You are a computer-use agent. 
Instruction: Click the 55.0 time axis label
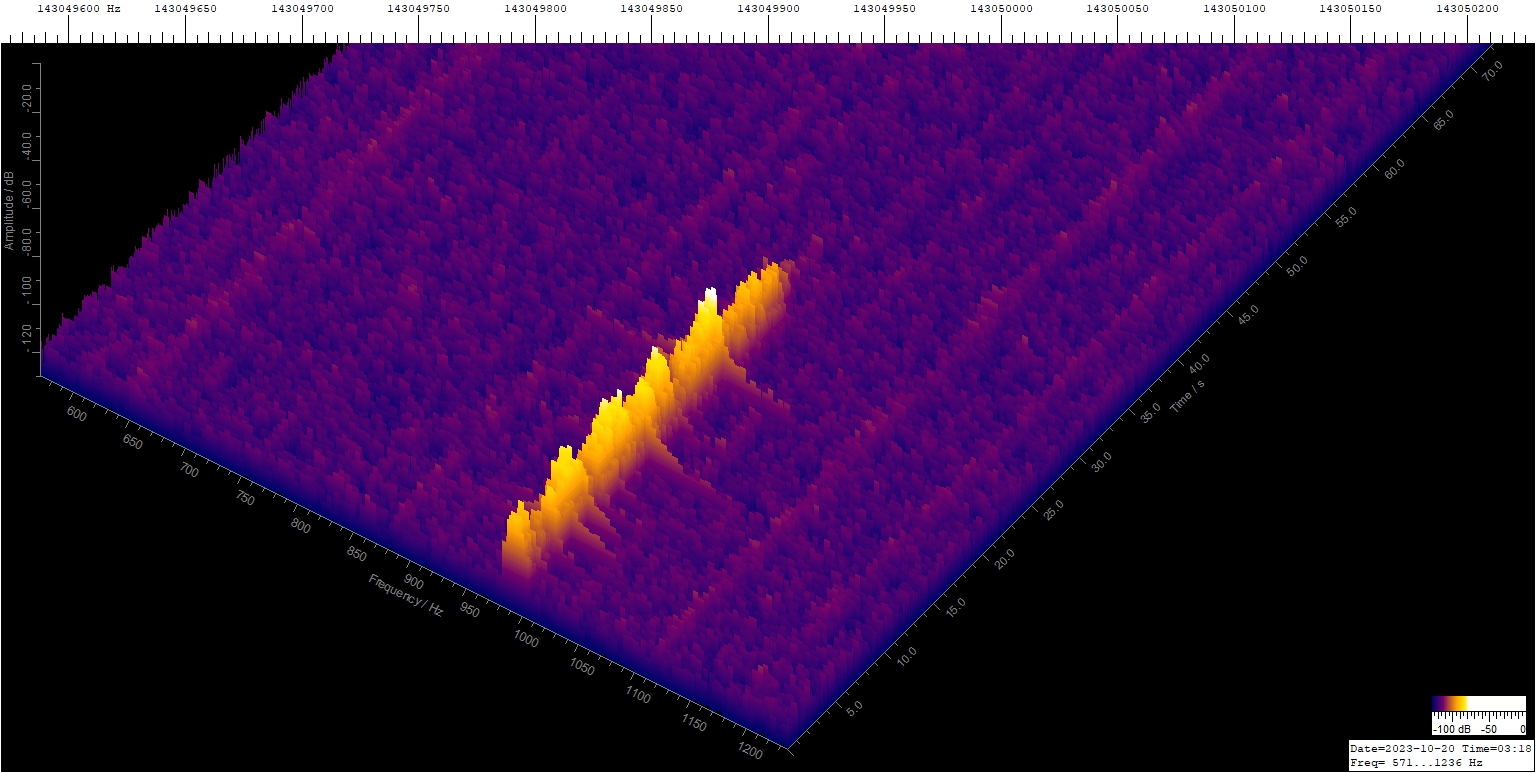(x=1347, y=215)
